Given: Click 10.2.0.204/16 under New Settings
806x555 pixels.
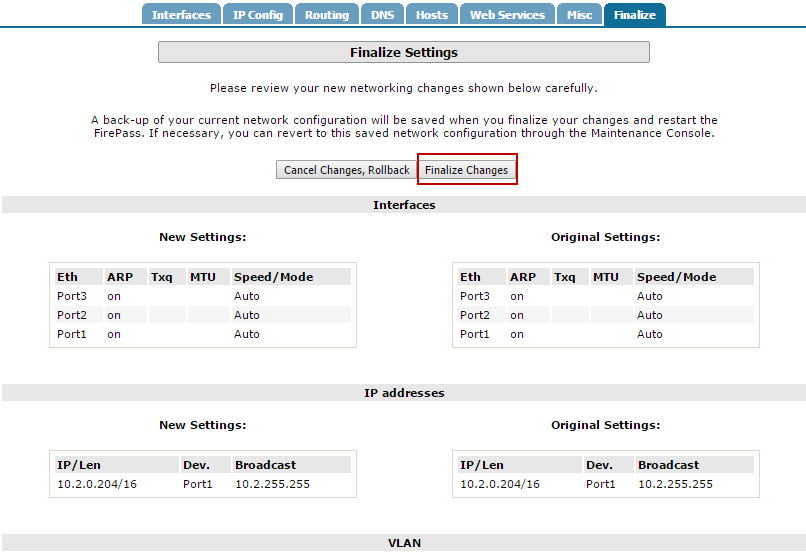Looking at the screenshot, I should click(98, 484).
